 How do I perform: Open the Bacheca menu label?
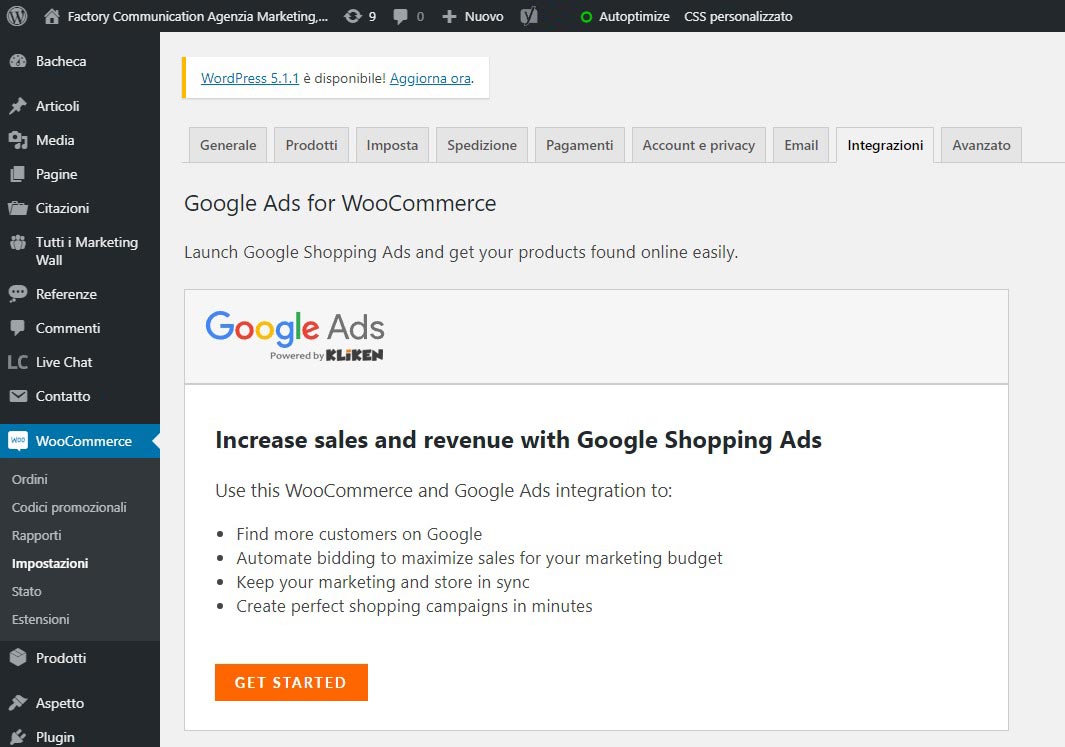coord(60,61)
